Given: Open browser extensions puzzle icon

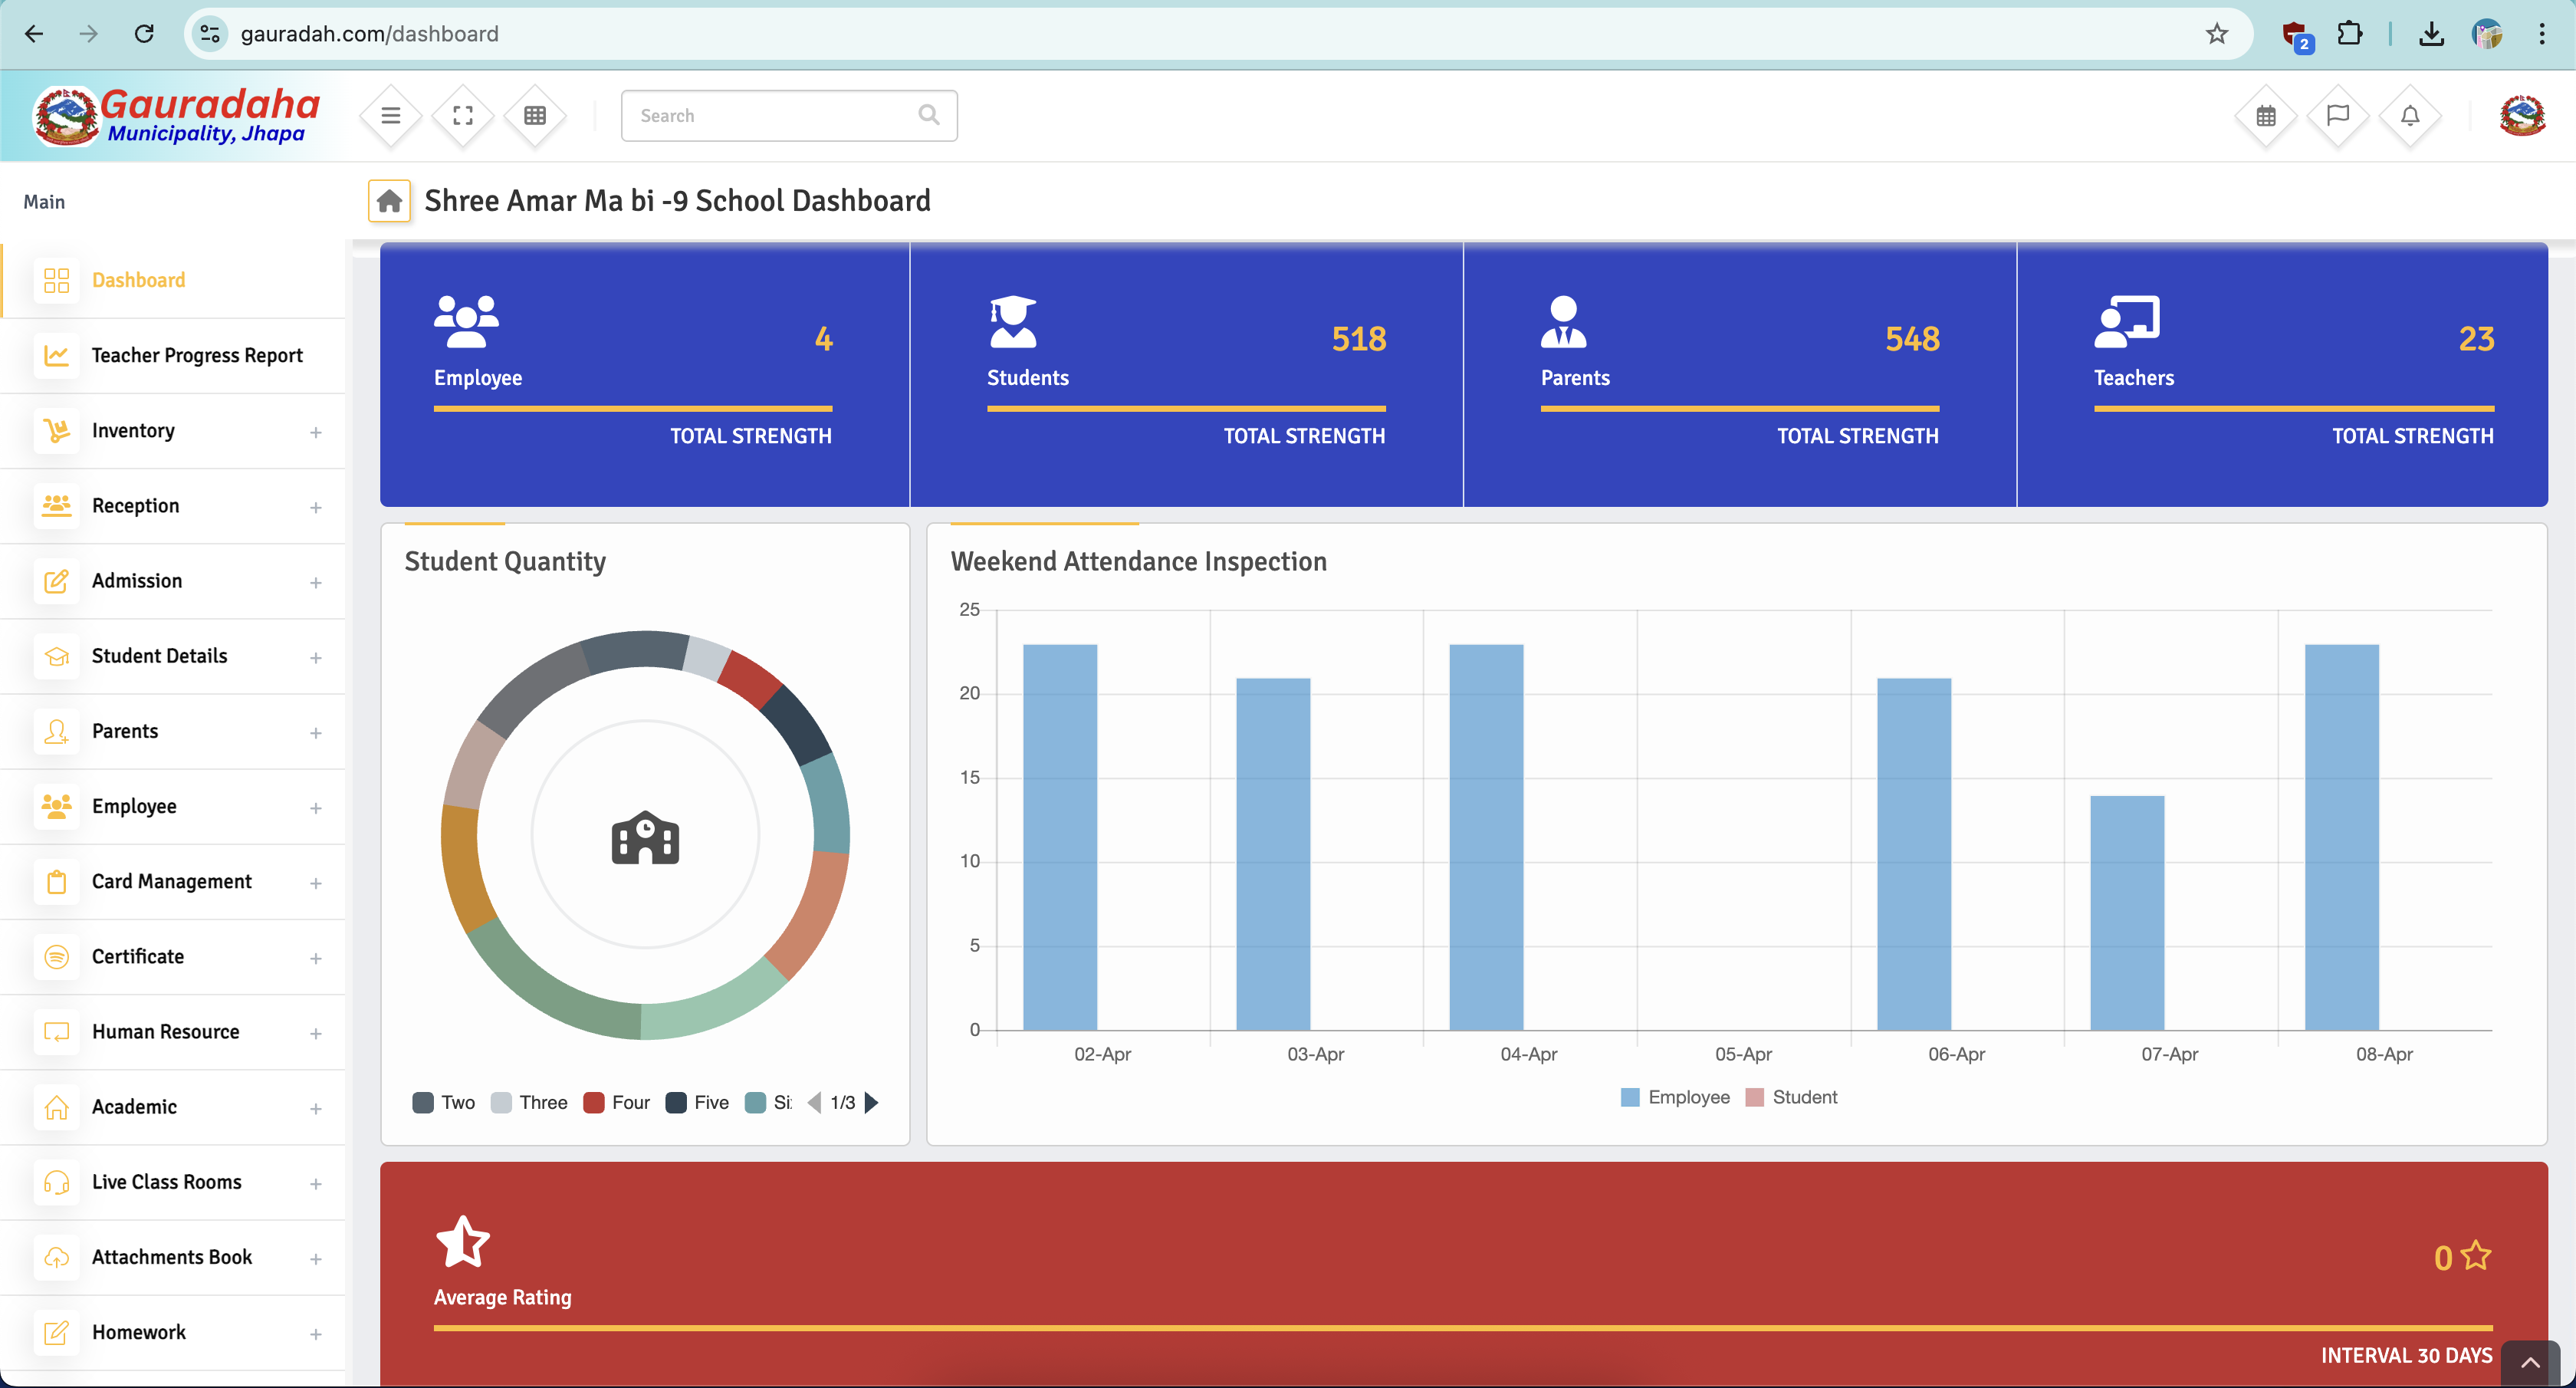Looking at the screenshot, I should (x=2350, y=34).
